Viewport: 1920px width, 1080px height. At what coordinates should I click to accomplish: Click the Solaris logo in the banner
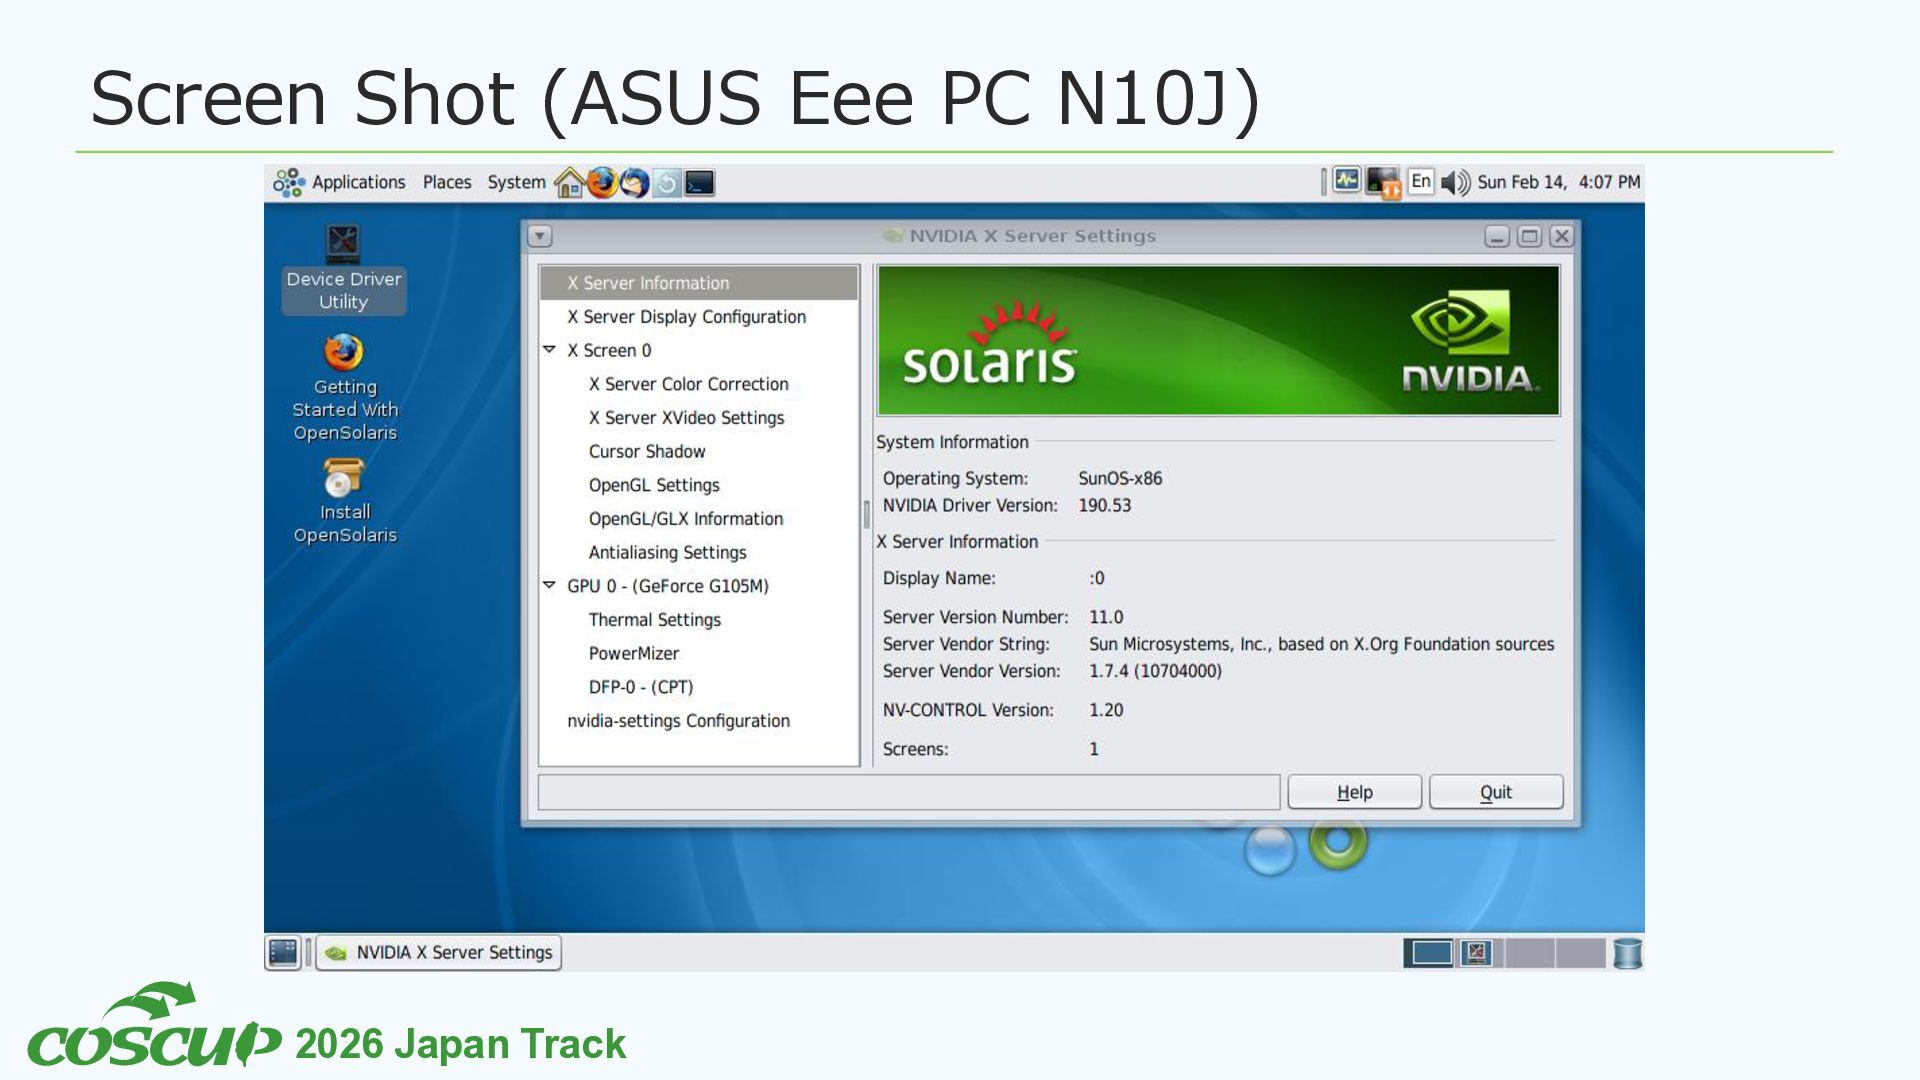(x=989, y=345)
